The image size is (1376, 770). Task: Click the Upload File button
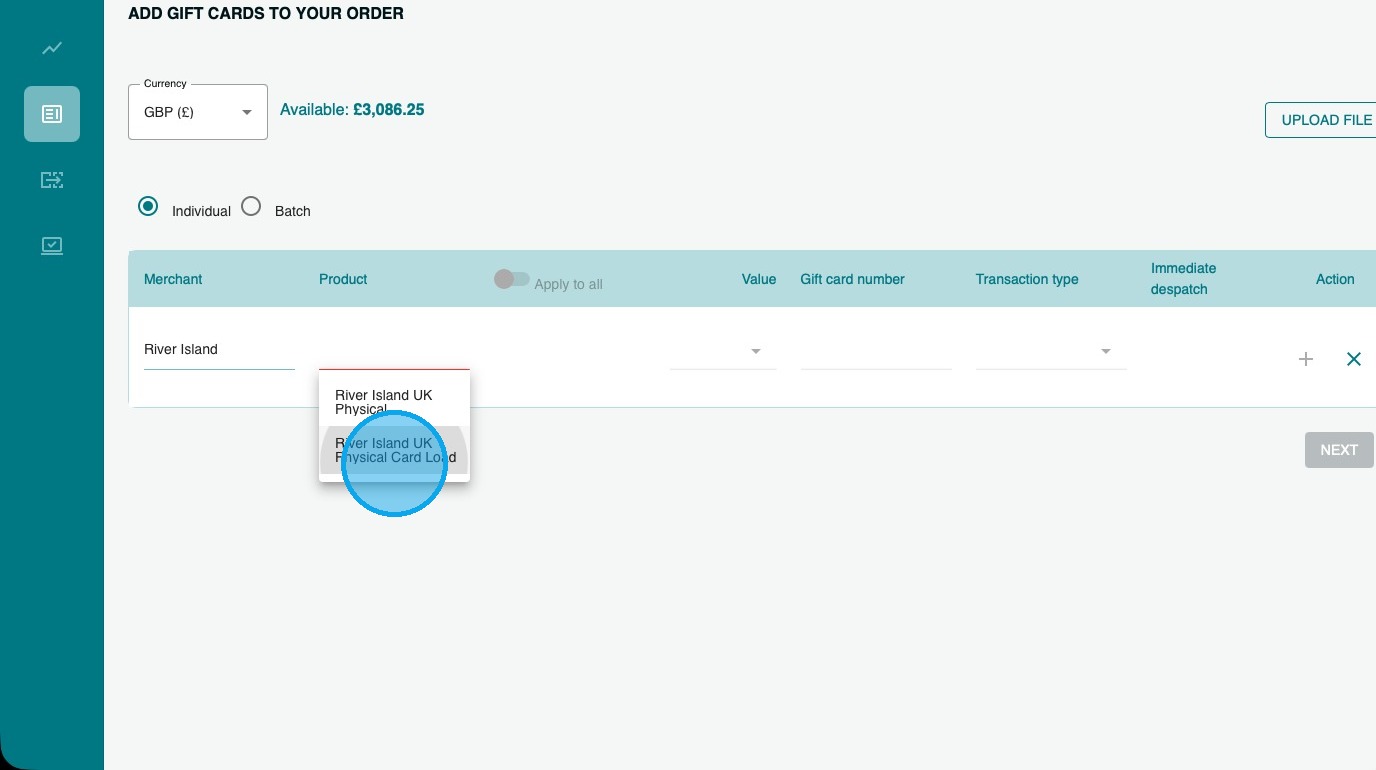point(1321,120)
